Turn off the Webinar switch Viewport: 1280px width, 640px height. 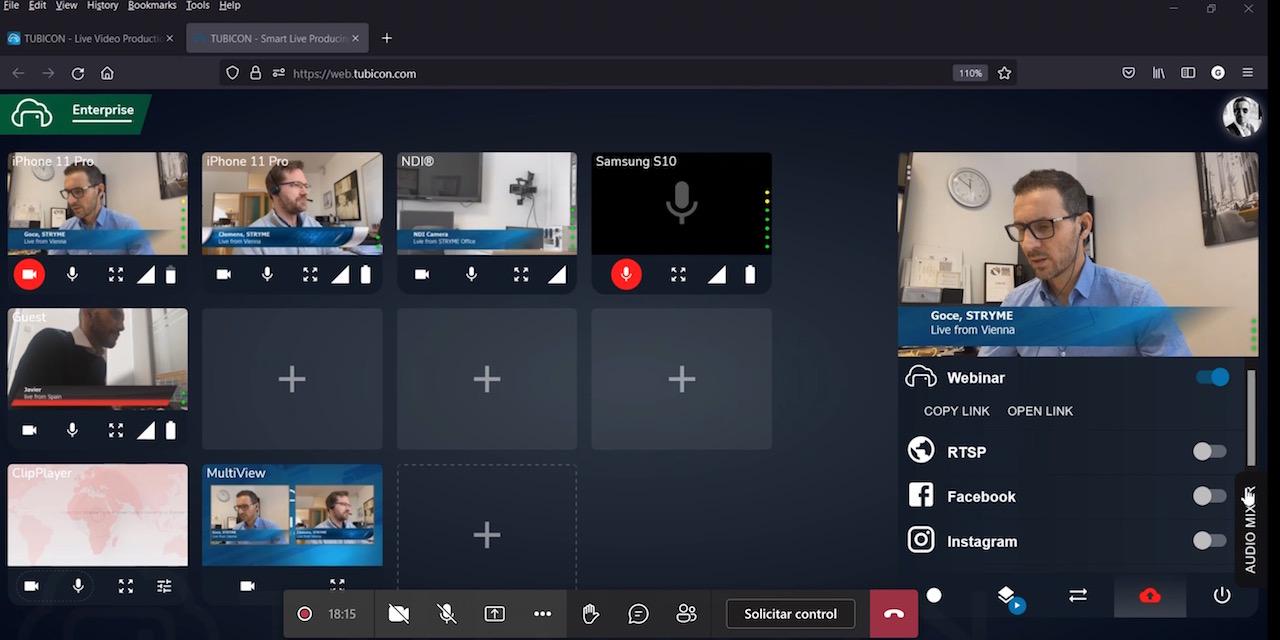tap(1212, 378)
